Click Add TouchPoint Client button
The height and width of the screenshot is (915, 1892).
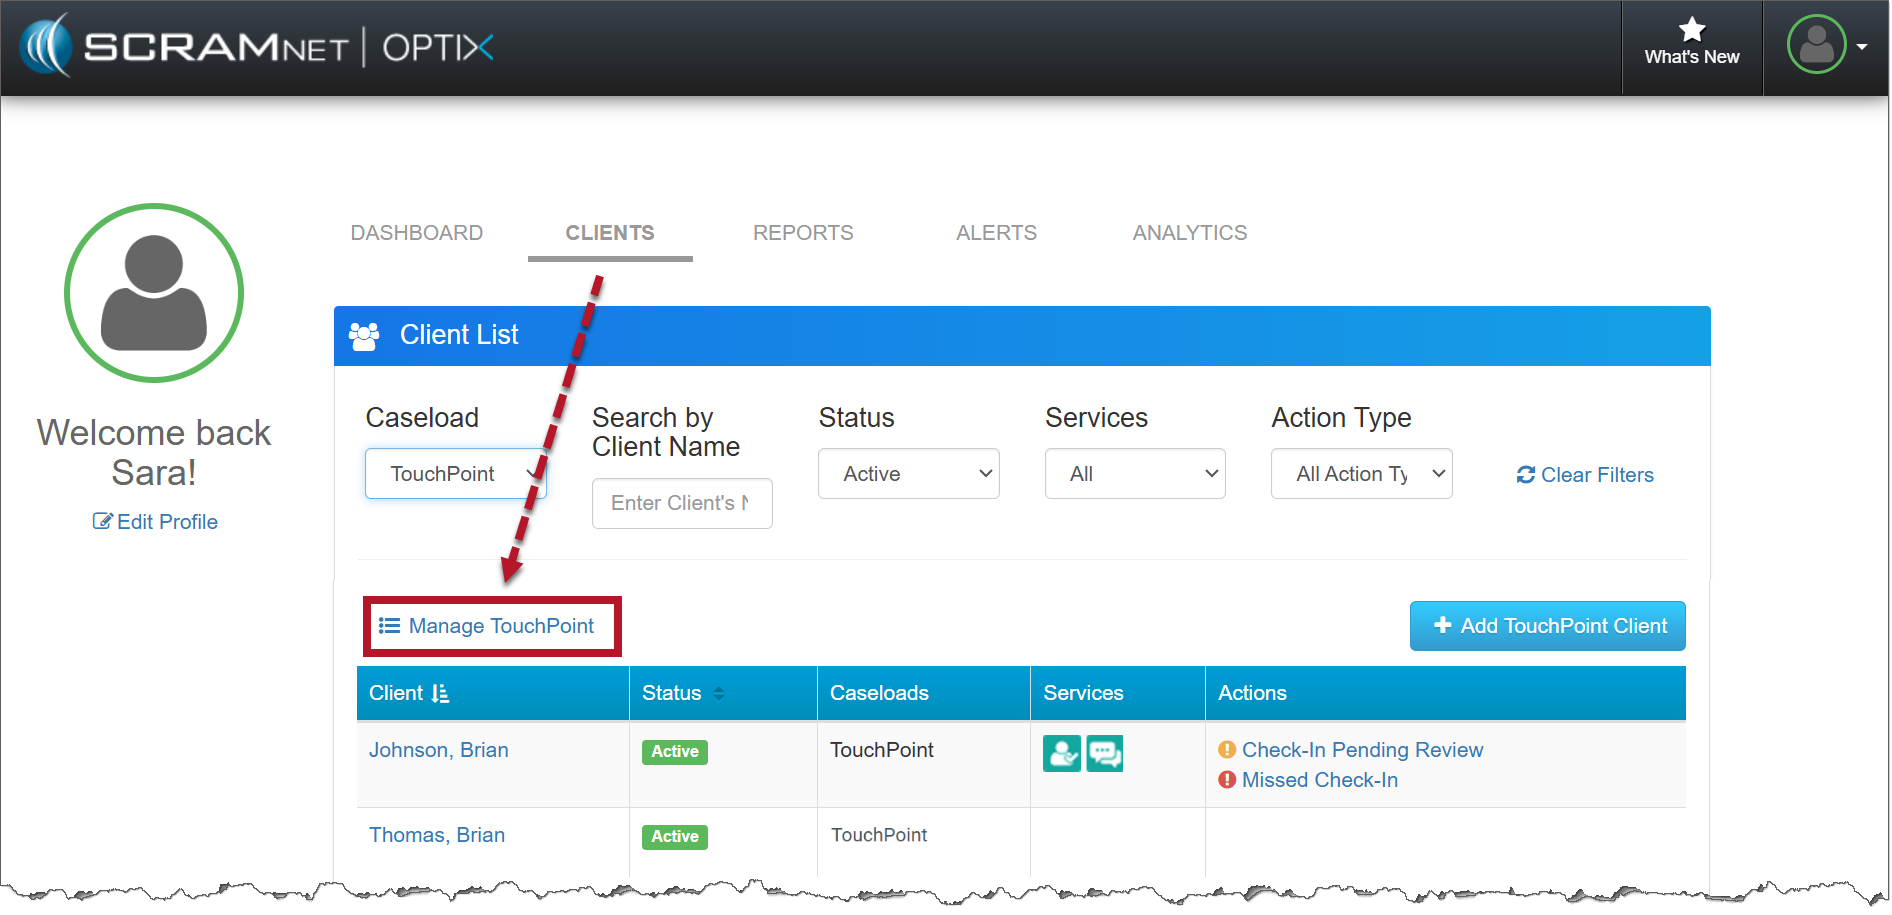(1547, 626)
